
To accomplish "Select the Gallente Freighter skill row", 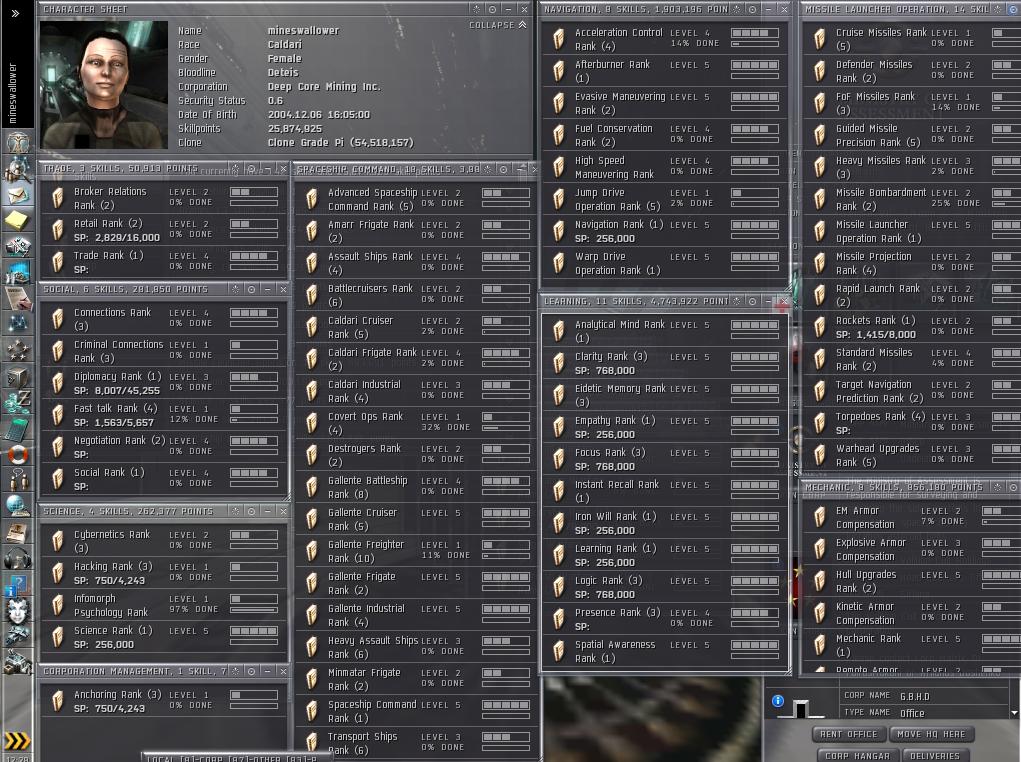I will (x=415, y=551).
